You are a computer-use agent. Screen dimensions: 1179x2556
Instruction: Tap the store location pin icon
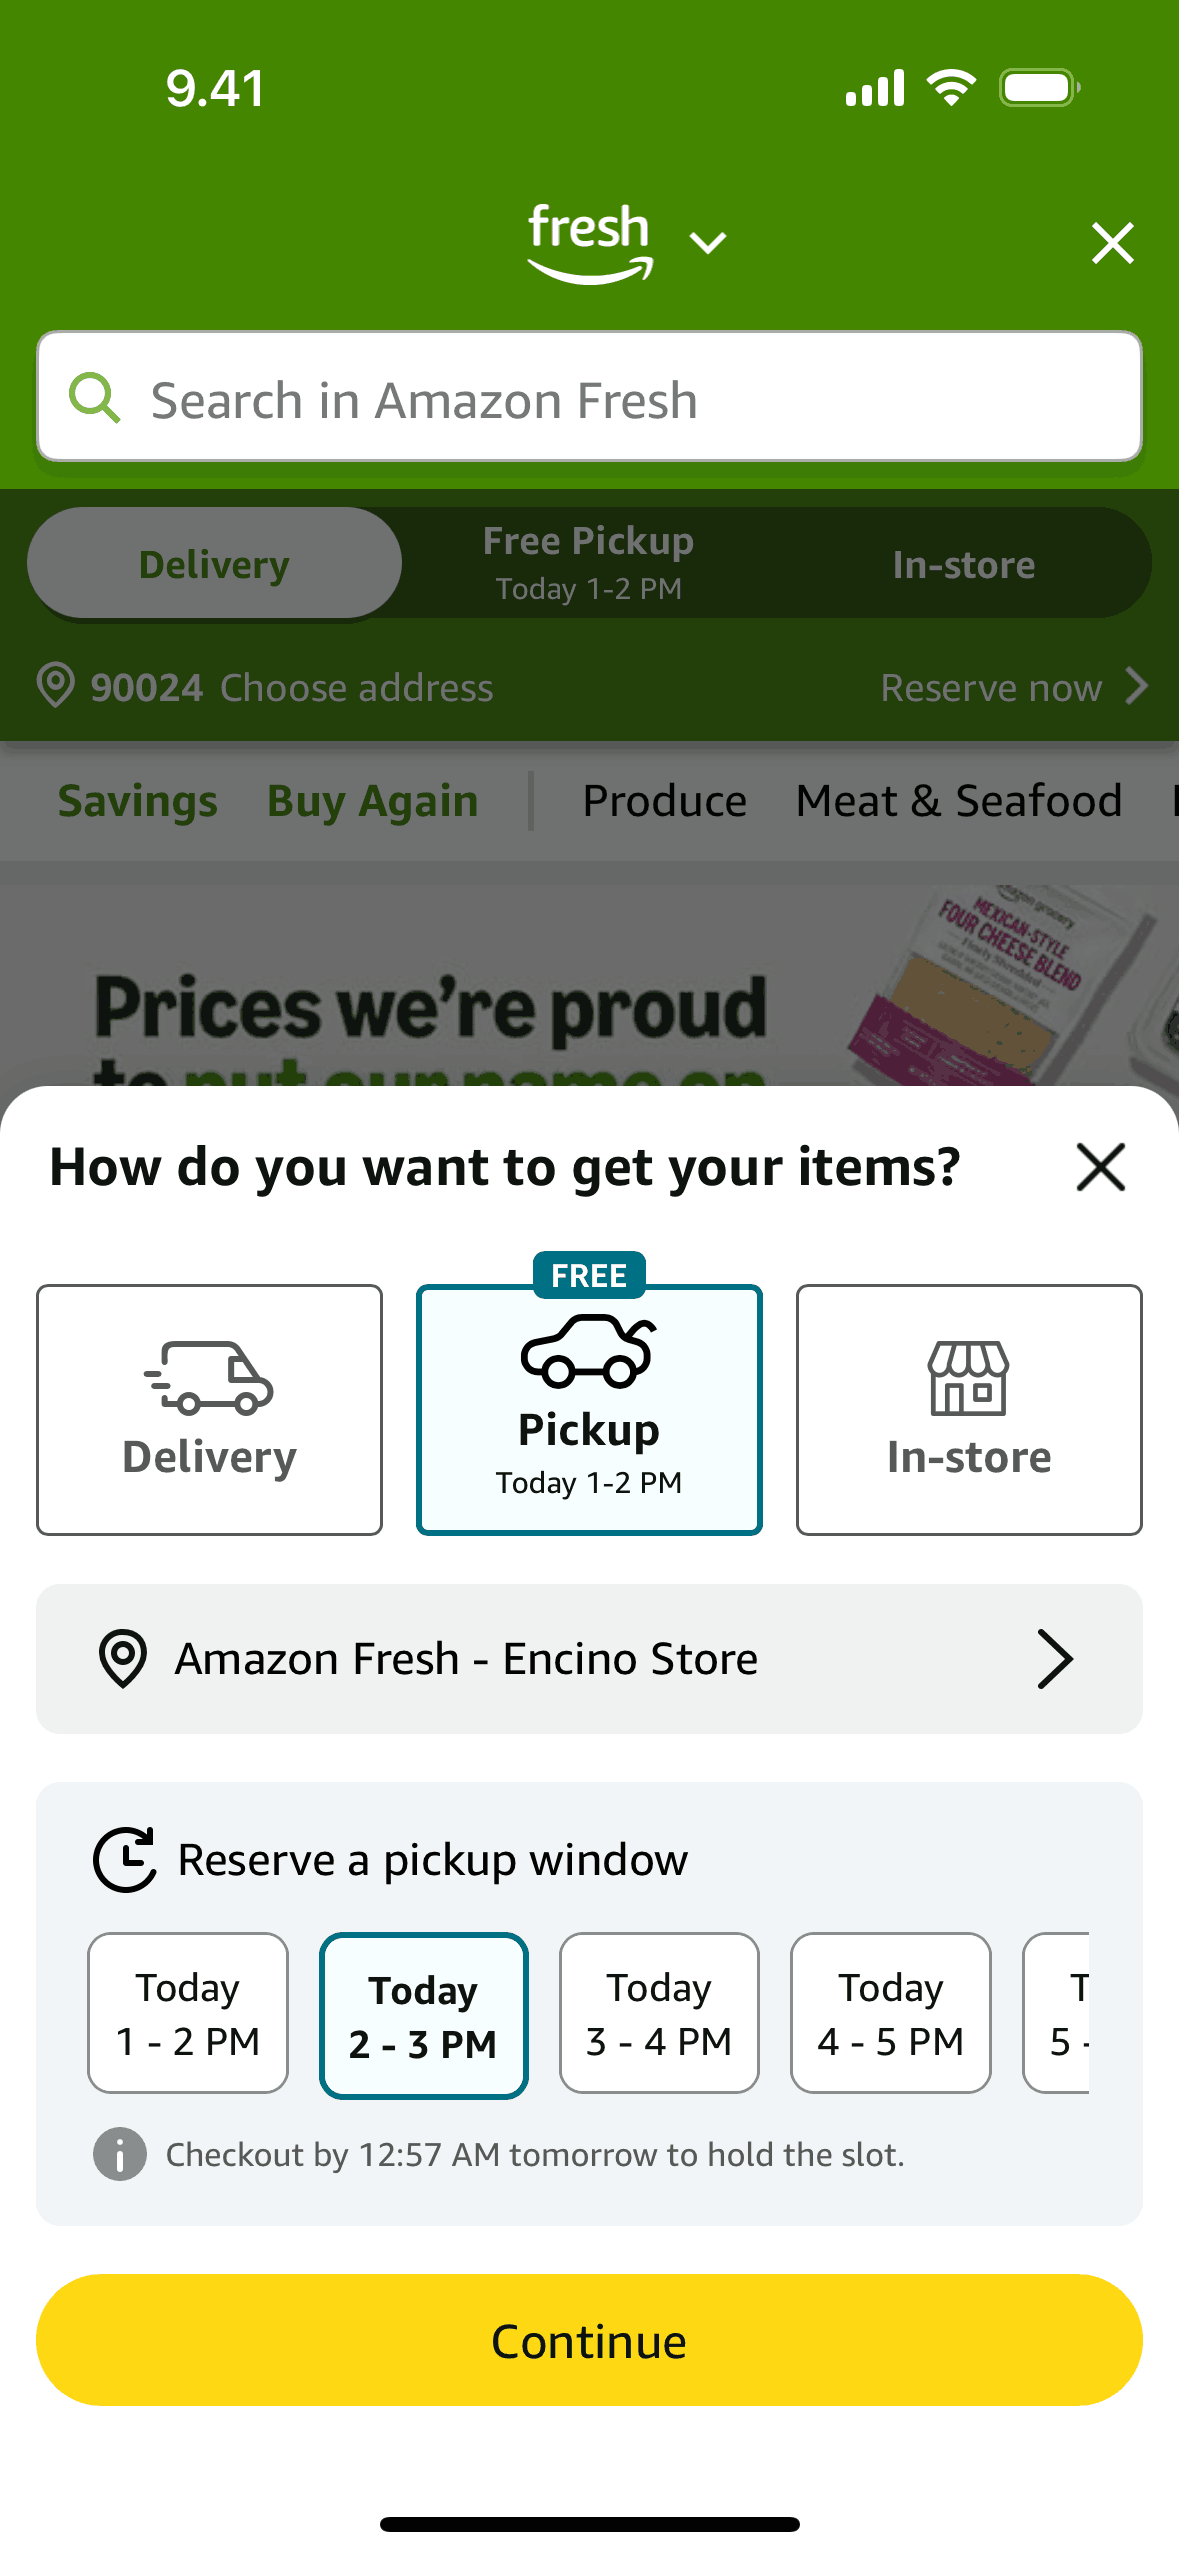[123, 1658]
